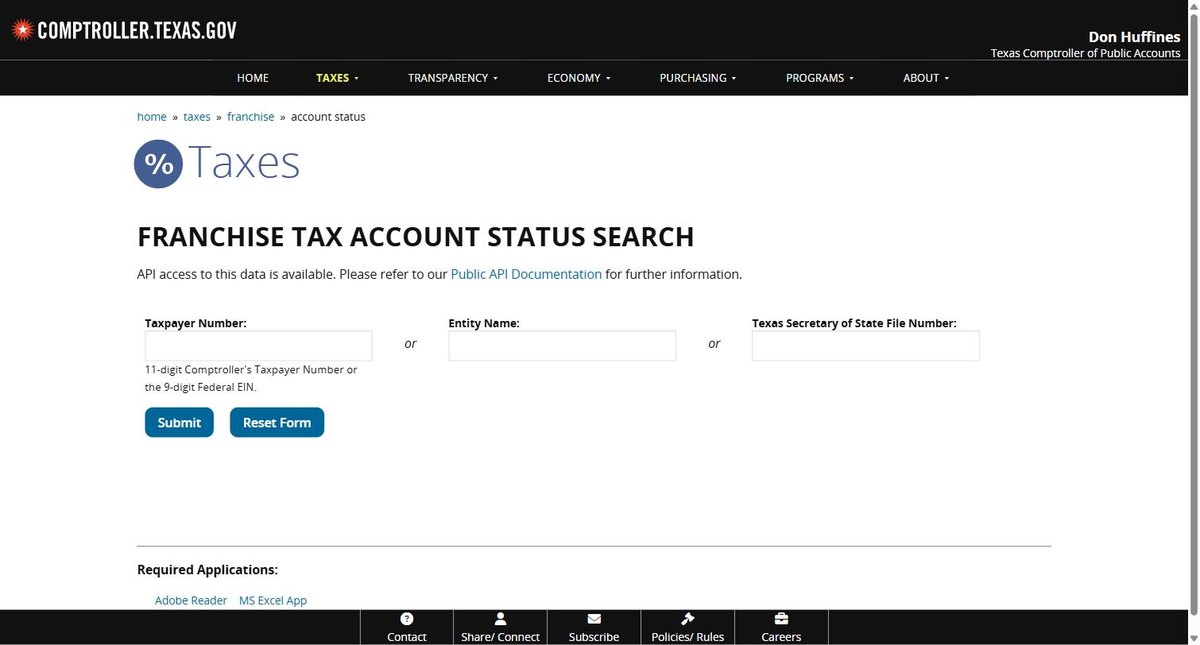Click the Taxes page title text
The height and width of the screenshot is (645, 1200).
click(x=244, y=162)
